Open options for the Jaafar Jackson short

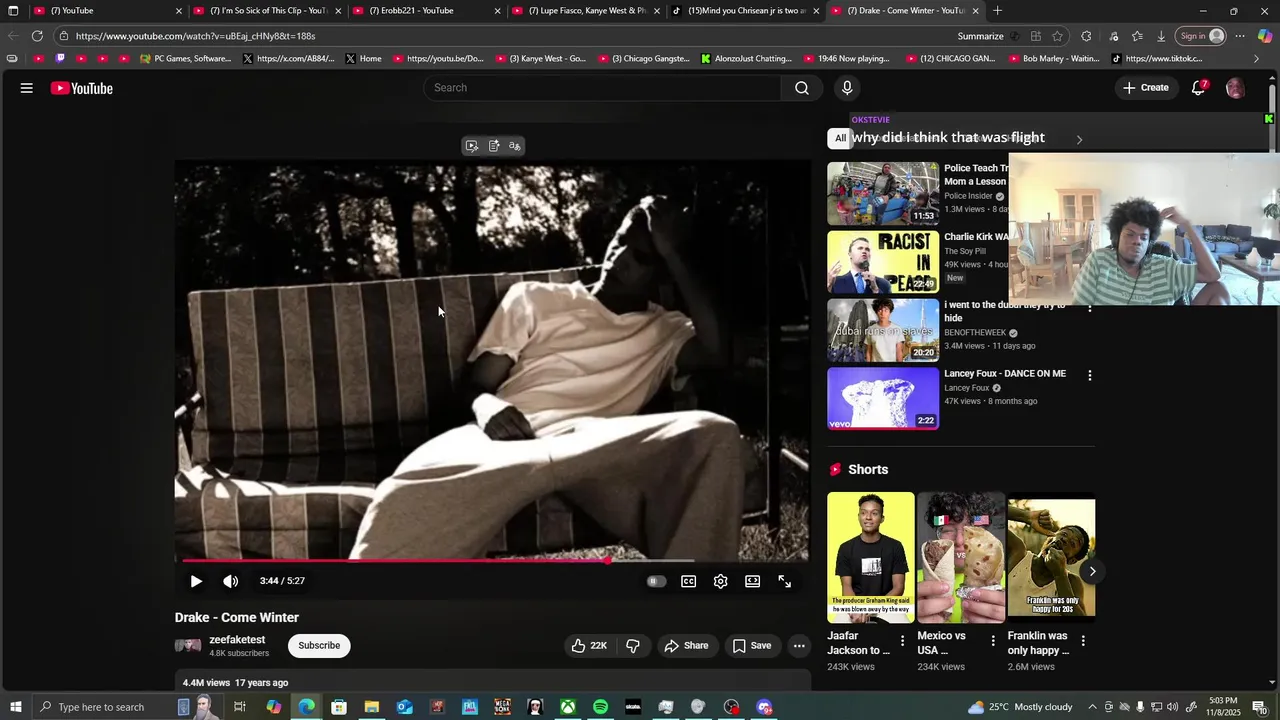pos(902,641)
